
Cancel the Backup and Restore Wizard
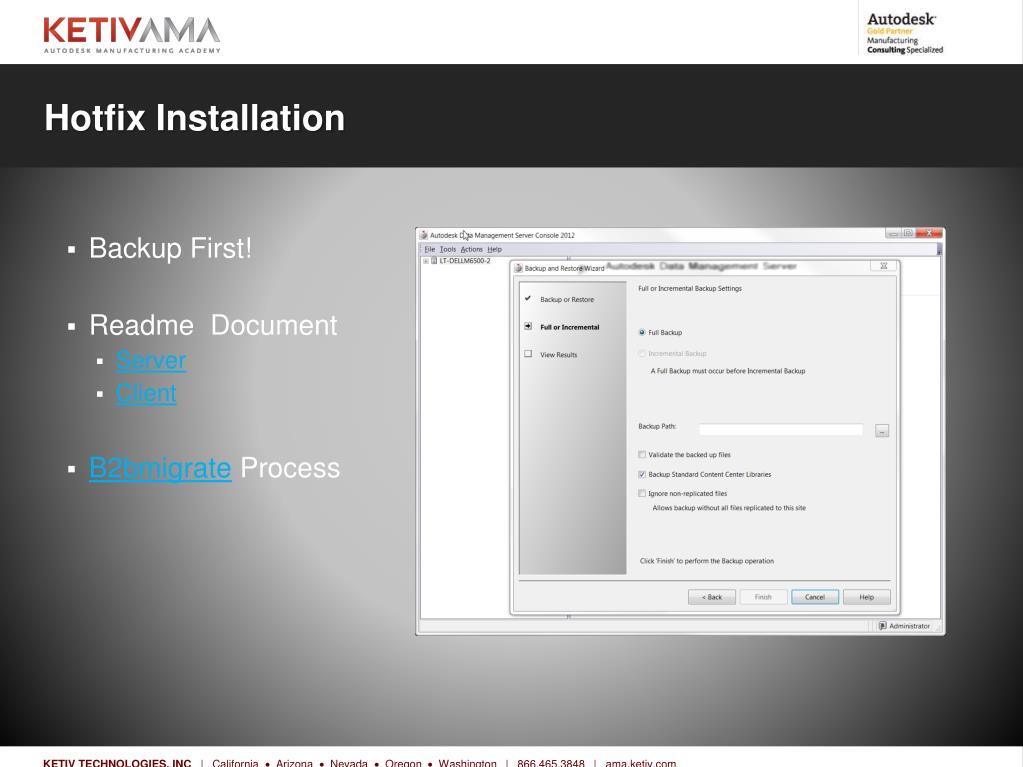coord(815,597)
